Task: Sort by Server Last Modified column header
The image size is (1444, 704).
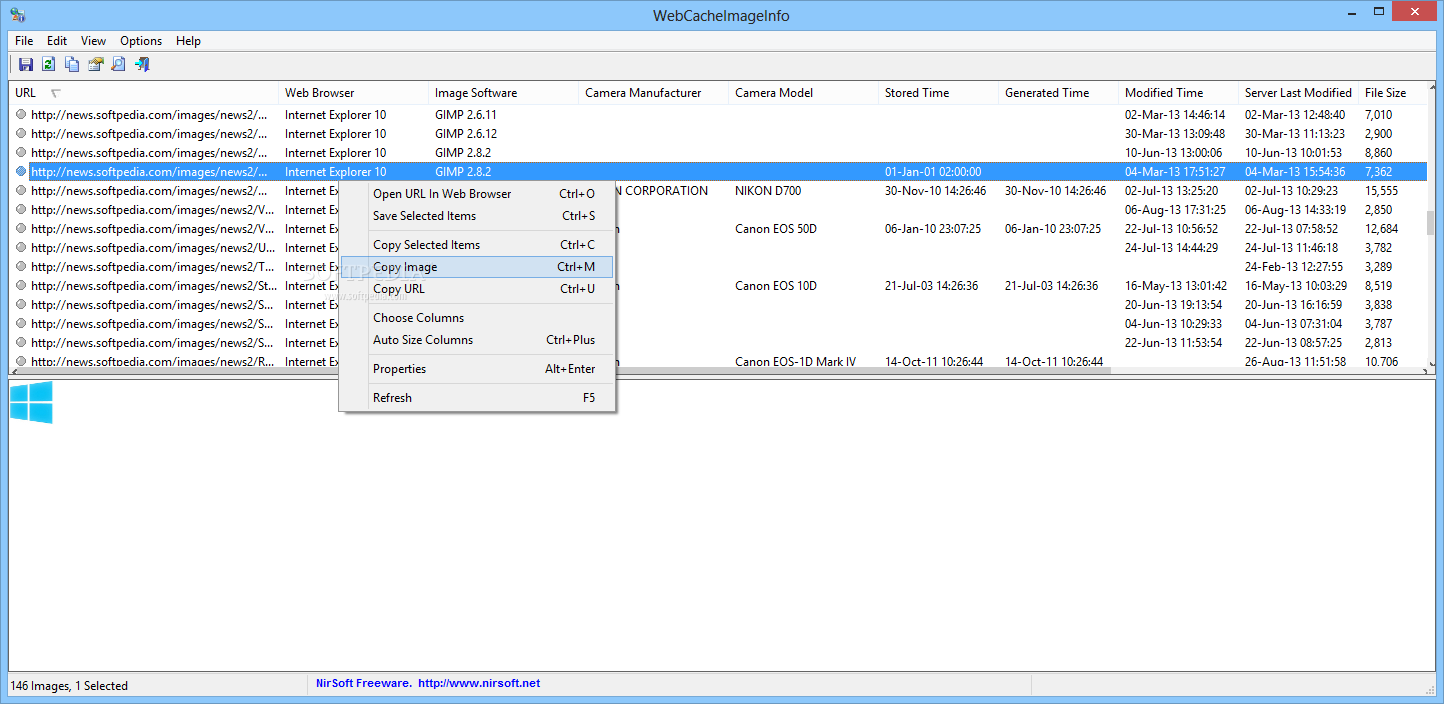Action: pos(1299,93)
